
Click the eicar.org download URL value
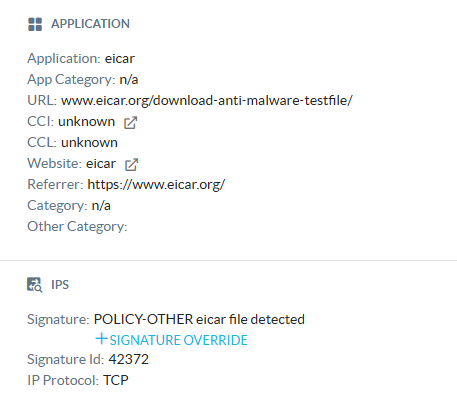pyautogui.click(x=207, y=100)
